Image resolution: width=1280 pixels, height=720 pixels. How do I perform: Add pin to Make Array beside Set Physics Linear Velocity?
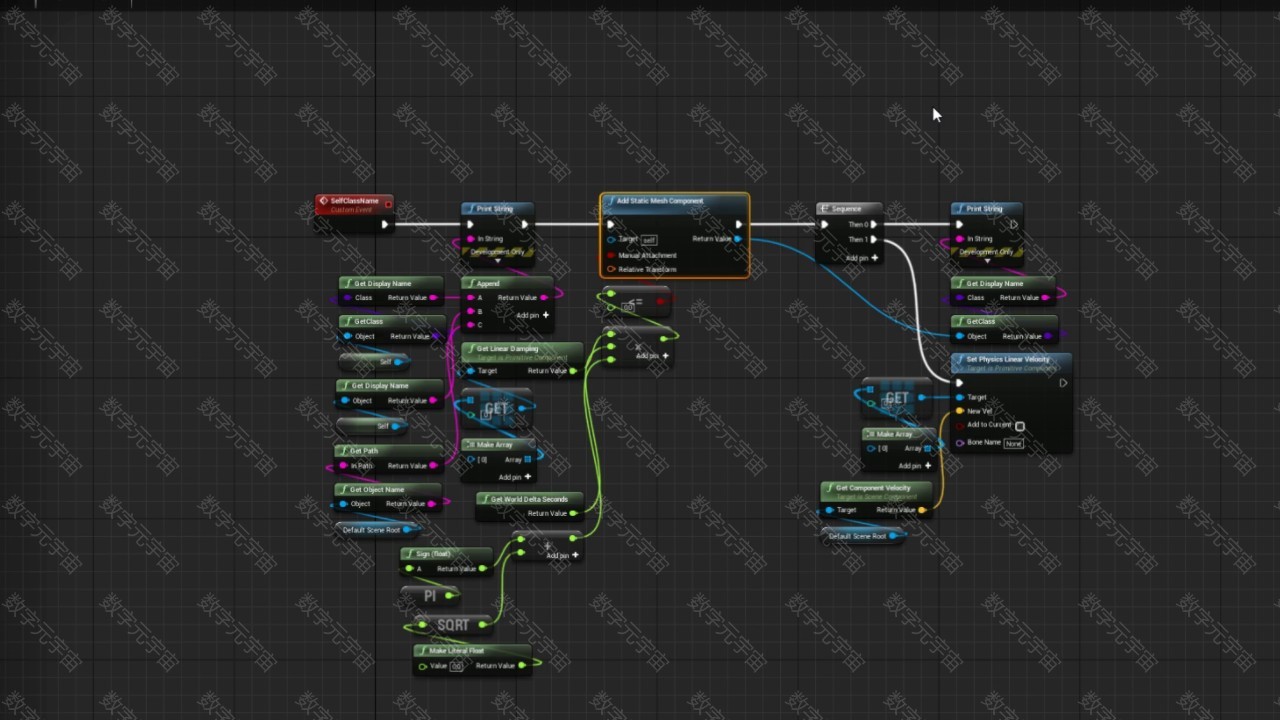(x=915, y=465)
